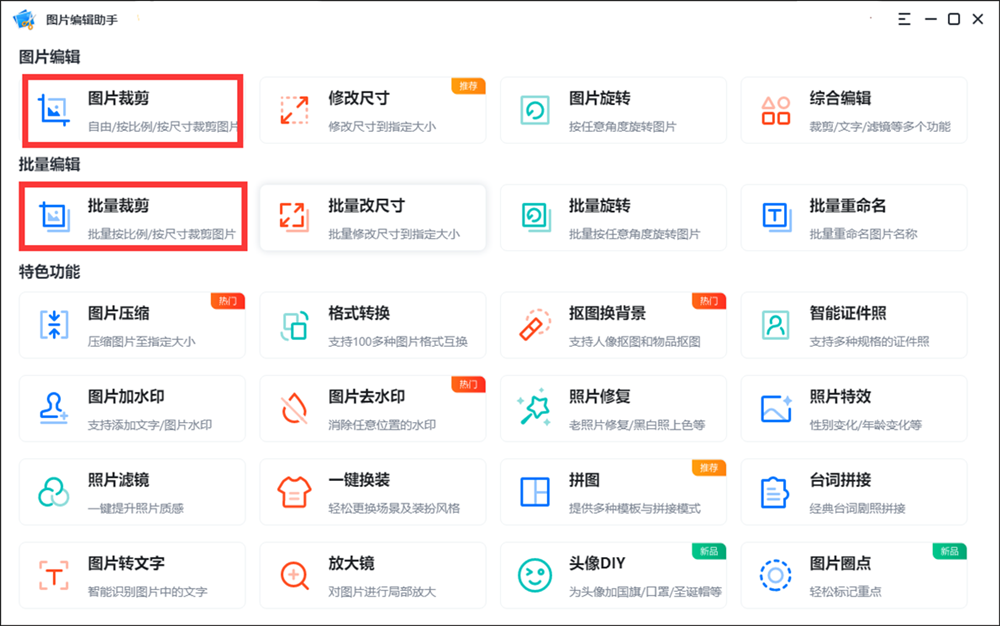Click description 批量按任意角度旋转图片
Viewport: 1000px width, 626px height.
[635, 235]
